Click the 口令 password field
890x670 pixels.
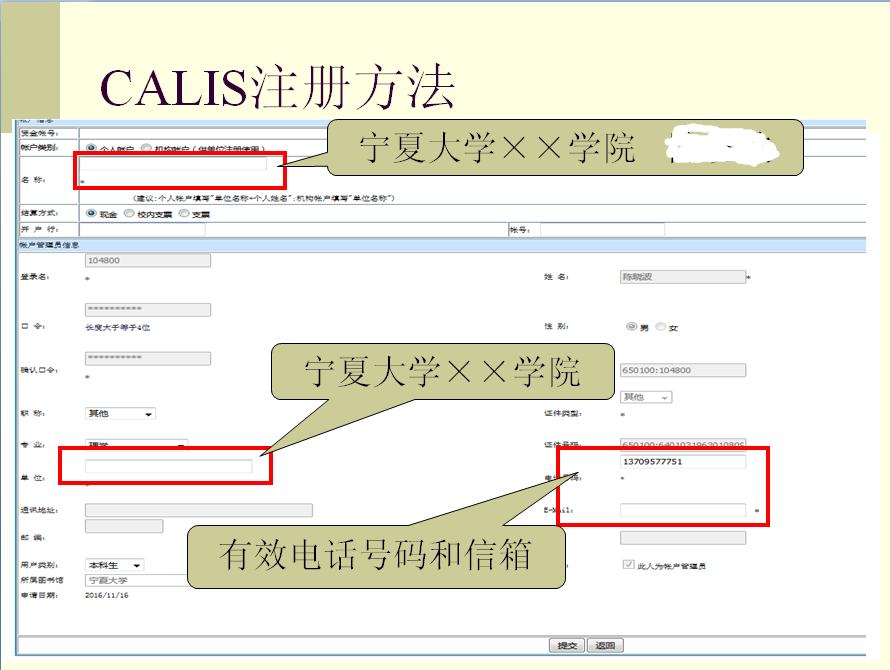click(148, 309)
